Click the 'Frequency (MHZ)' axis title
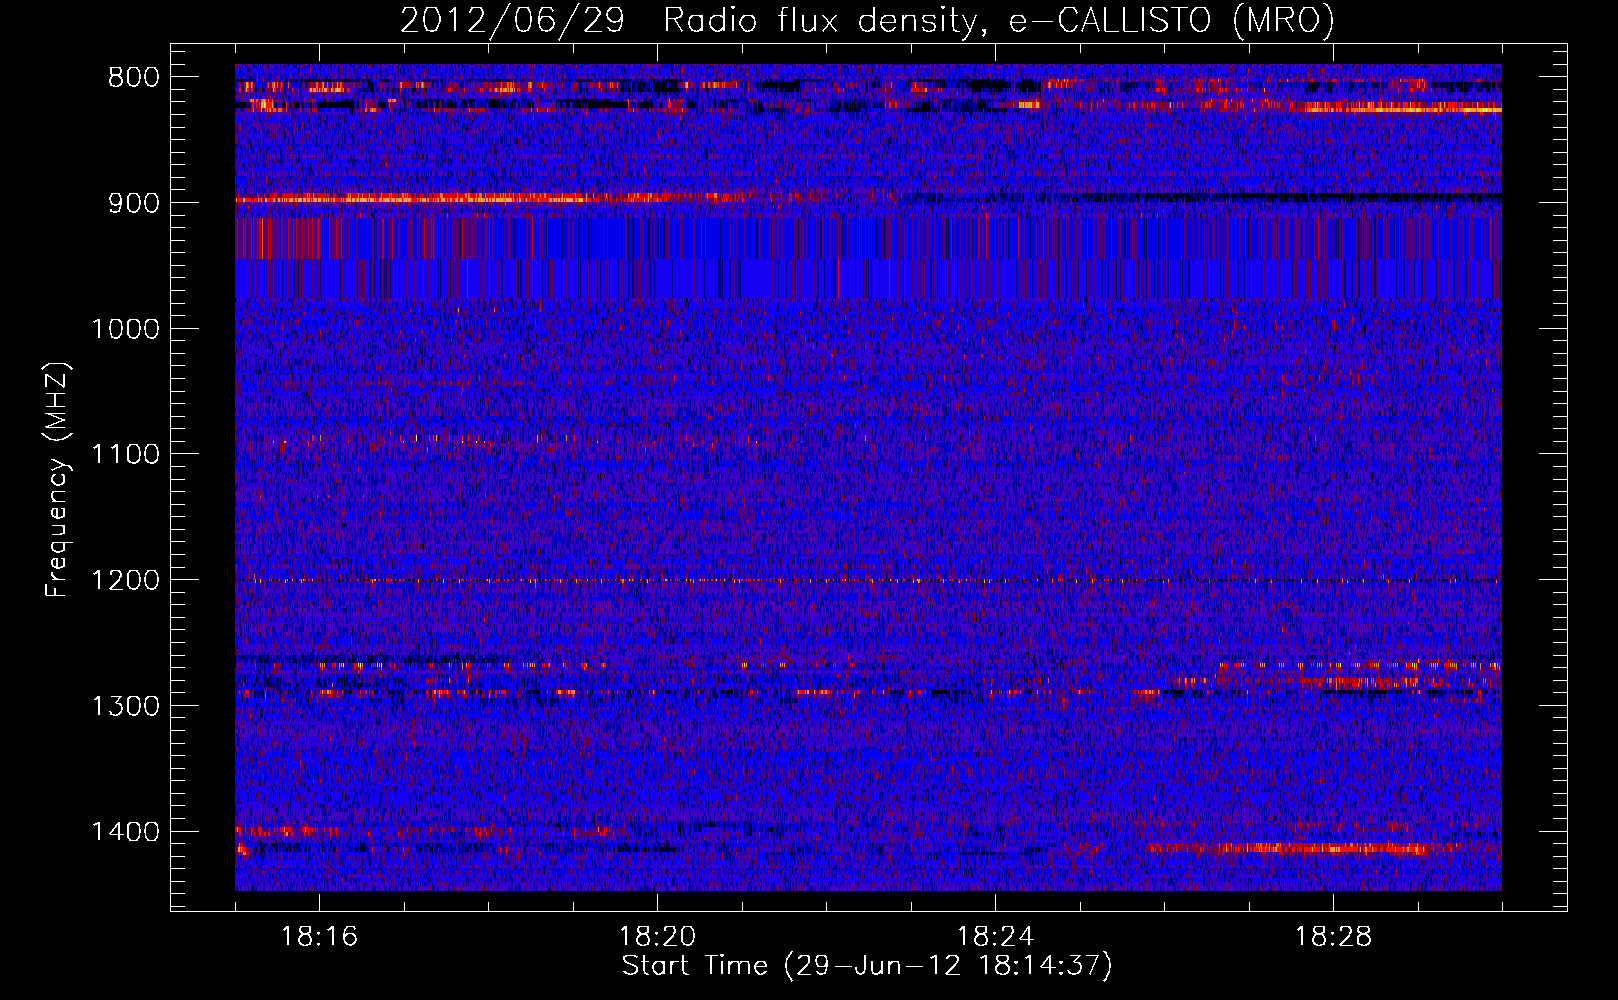 tap(58, 480)
